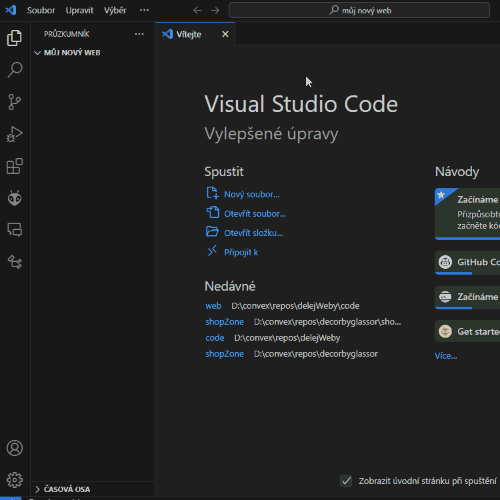Open the Extensions view
The height and width of the screenshot is (500, 500).
[15, 166]
